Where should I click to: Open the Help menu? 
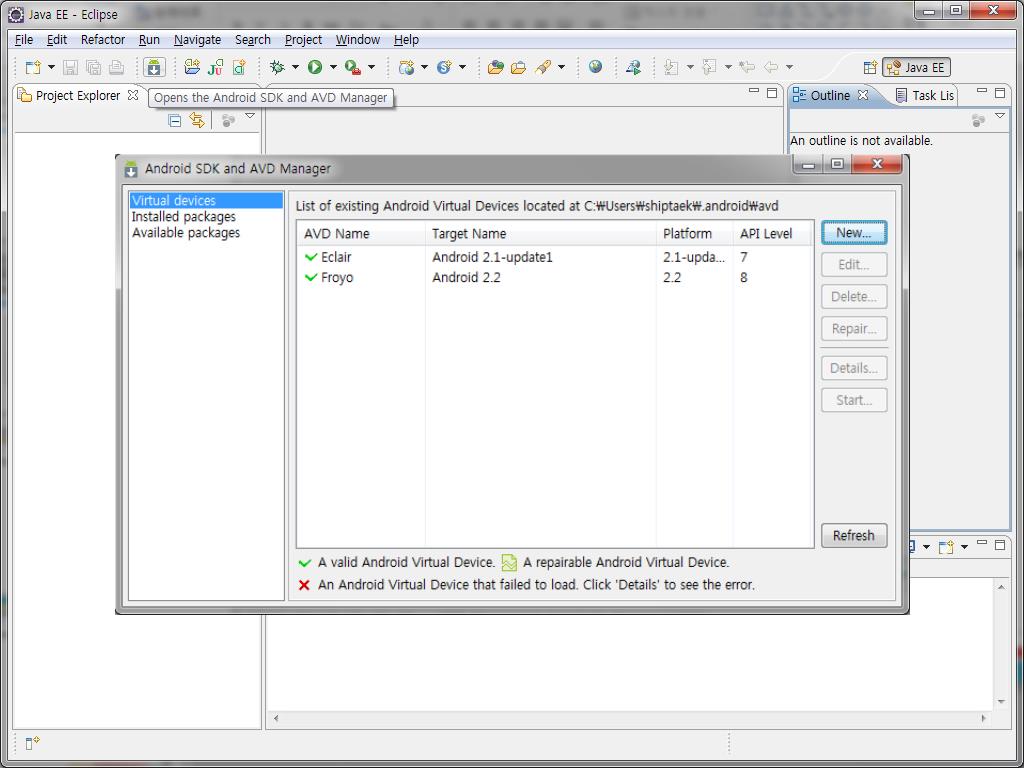pyautogui.click(x=406, y=40)
